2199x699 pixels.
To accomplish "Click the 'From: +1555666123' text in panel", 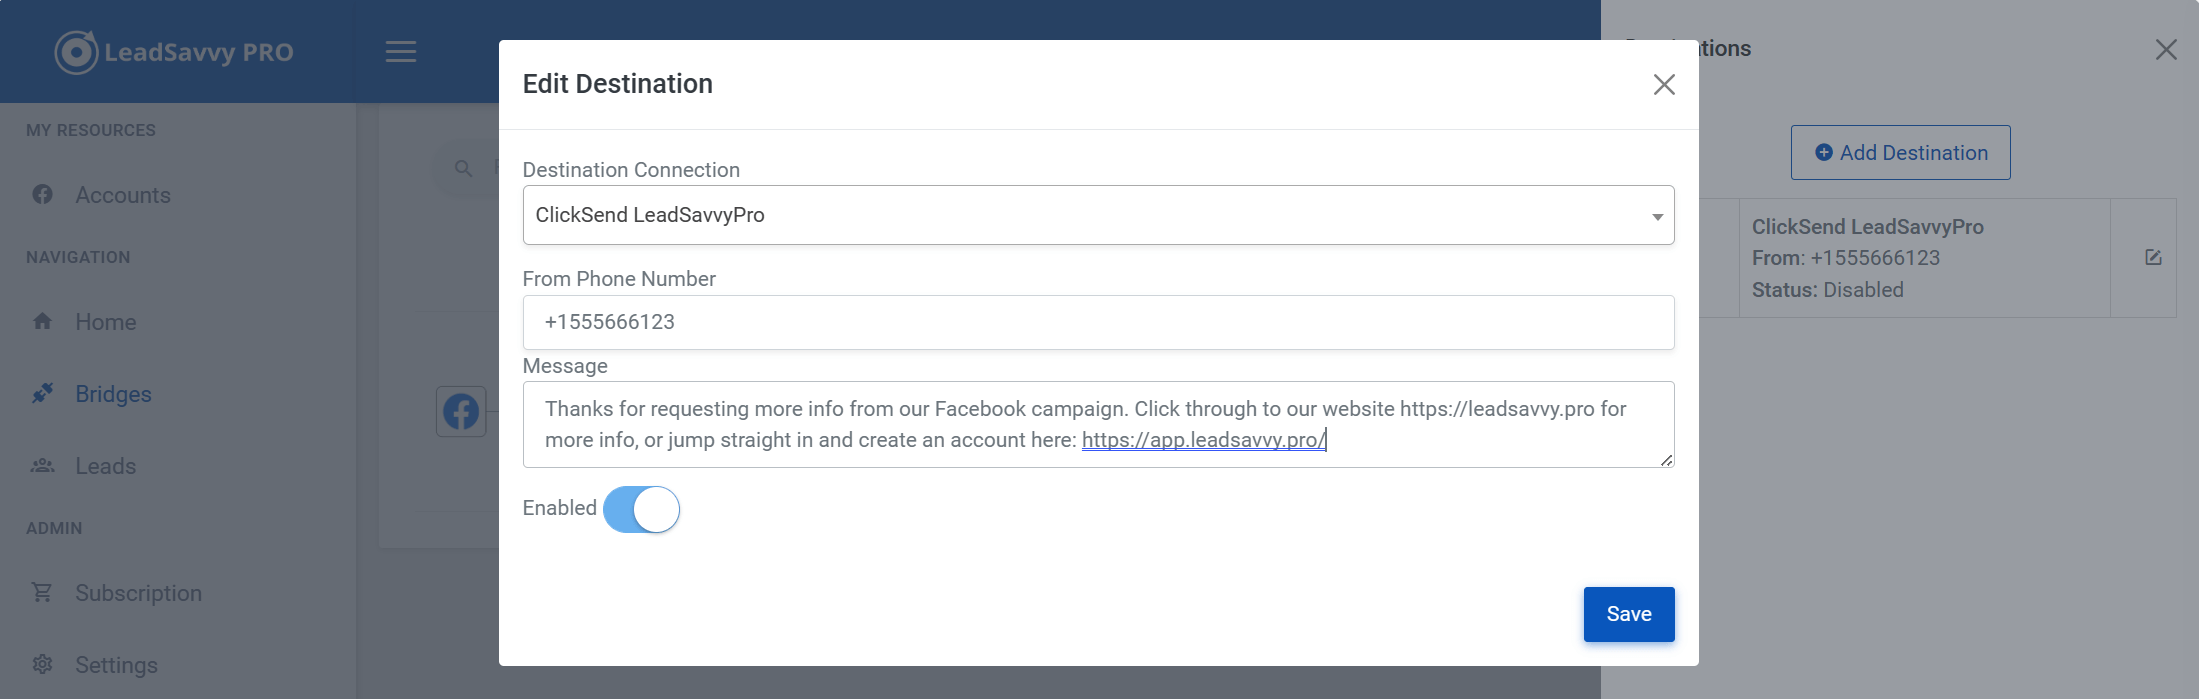I will coord(1846,258).
